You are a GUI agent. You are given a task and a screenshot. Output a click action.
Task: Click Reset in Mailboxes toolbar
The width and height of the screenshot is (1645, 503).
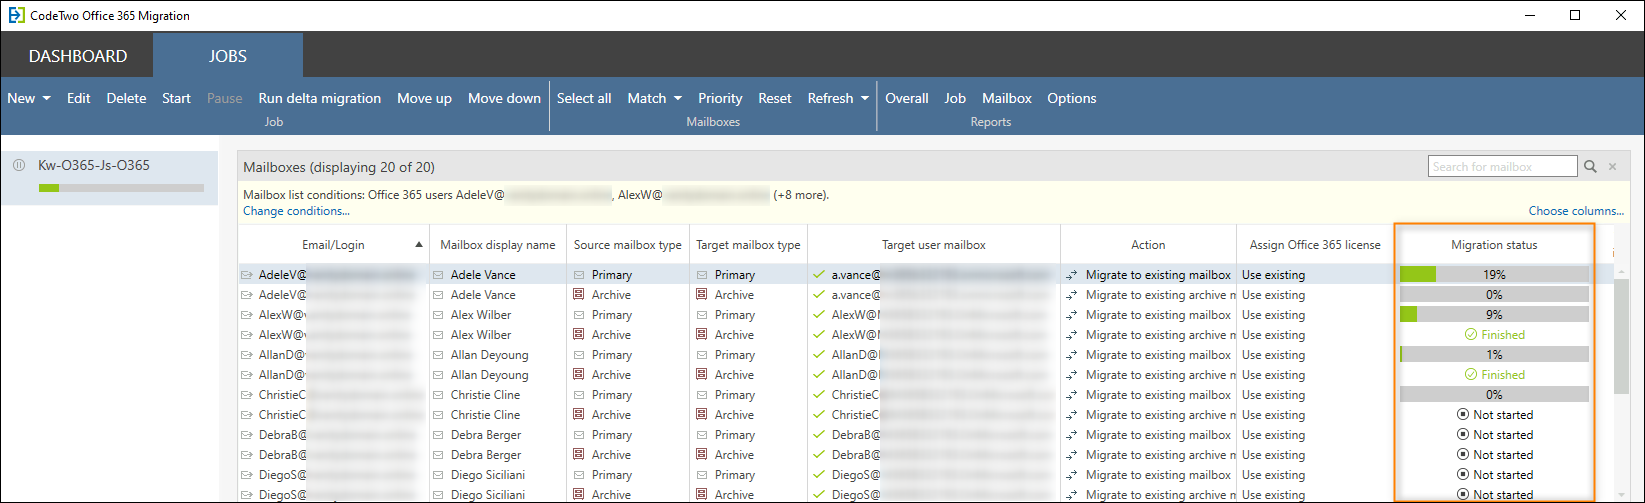(x=775, y=98)
